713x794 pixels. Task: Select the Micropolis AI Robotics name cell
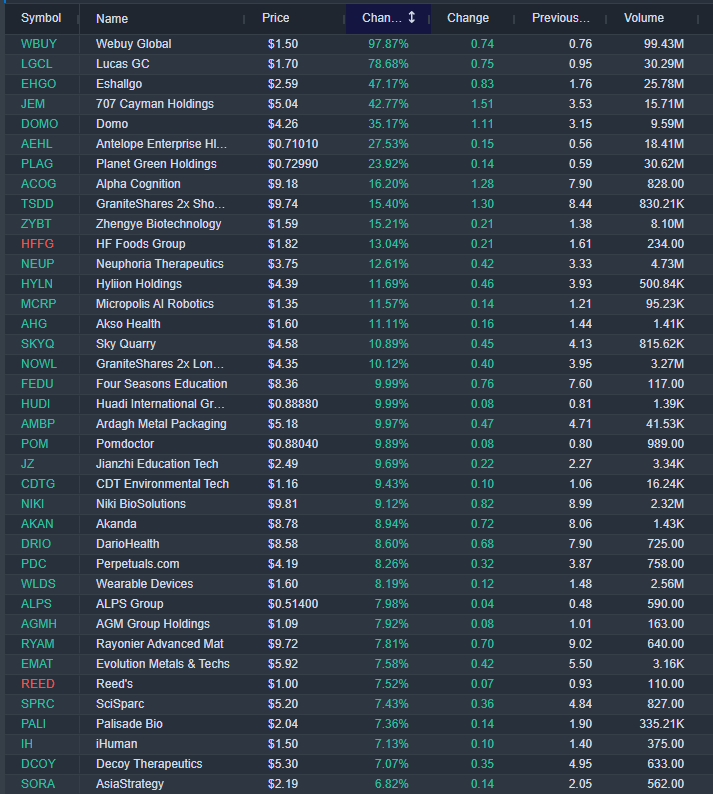point(155,304)
